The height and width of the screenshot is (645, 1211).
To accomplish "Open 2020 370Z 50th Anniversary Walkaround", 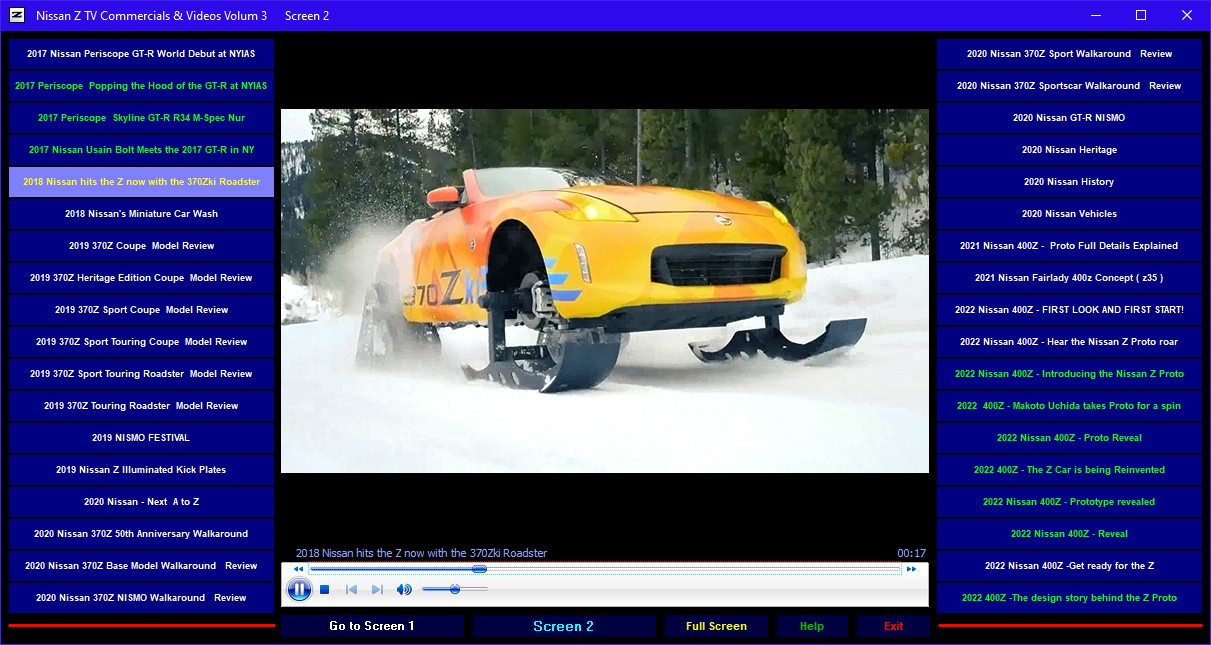I will coord(141,534).
